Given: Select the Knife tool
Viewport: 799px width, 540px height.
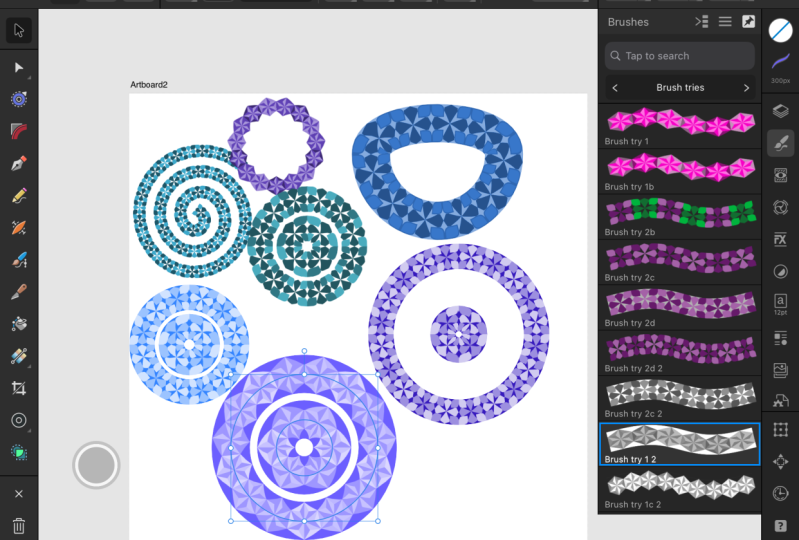Looking at the screenshot, I should (19, 292).
